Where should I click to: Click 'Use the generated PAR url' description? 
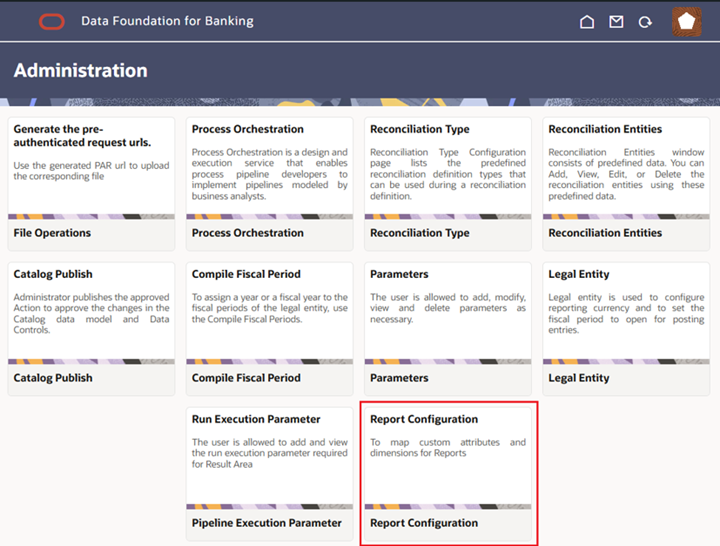pyautogui.click(x=91, y=171)
